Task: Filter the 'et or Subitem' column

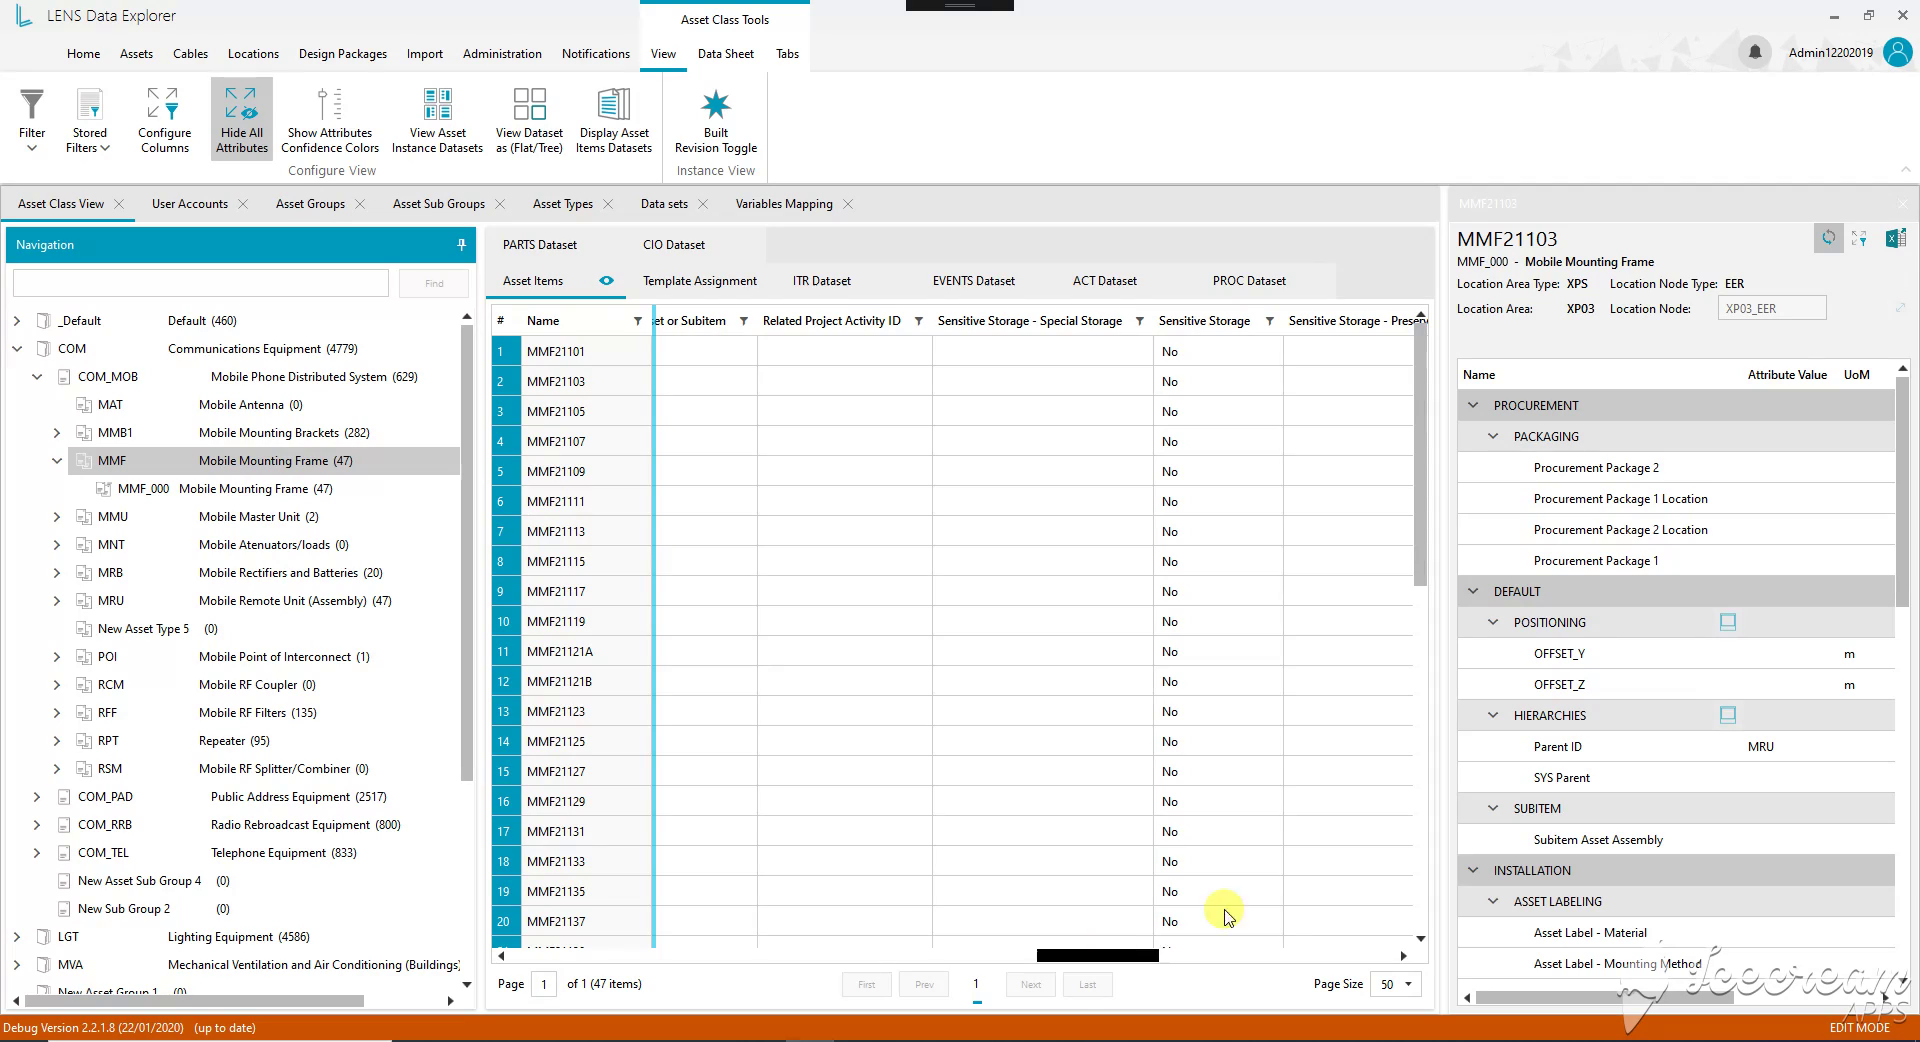Action: pyautogui.click(x=743, y=321)
